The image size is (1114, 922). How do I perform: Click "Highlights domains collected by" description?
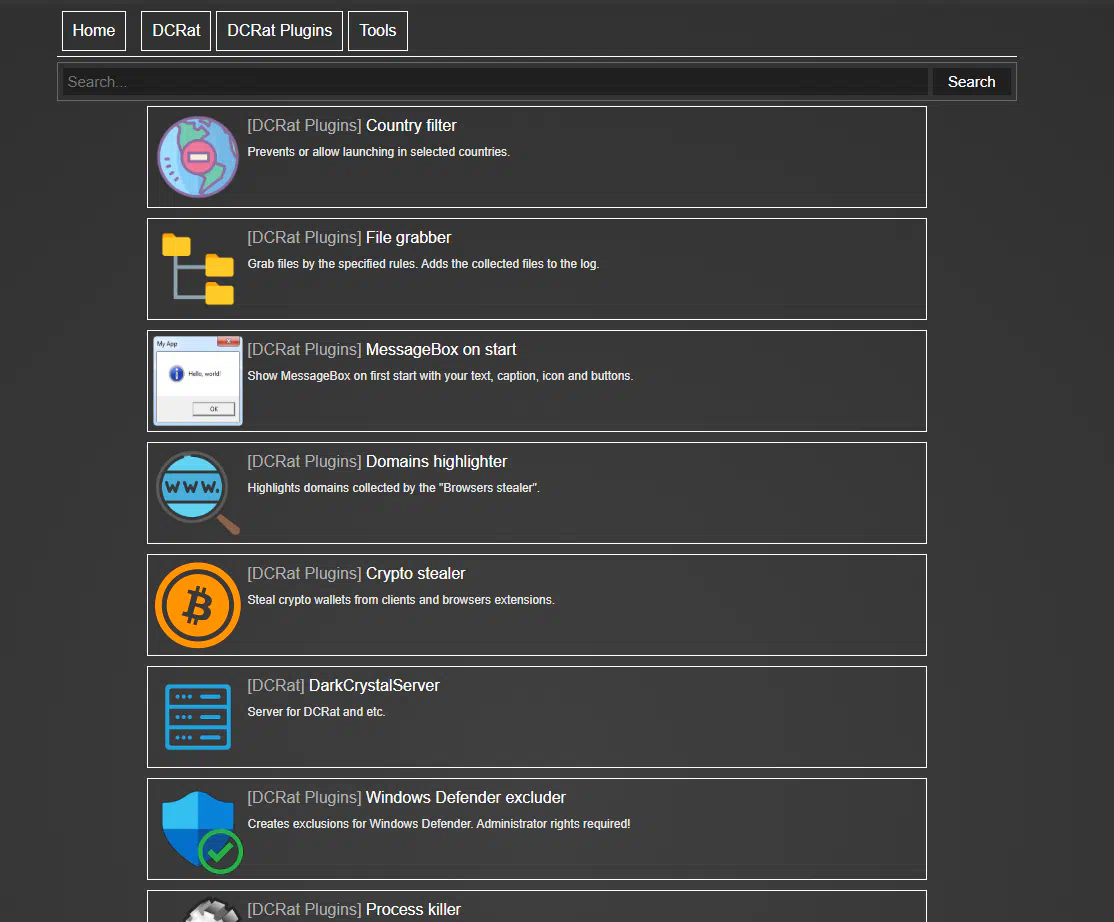394,488
